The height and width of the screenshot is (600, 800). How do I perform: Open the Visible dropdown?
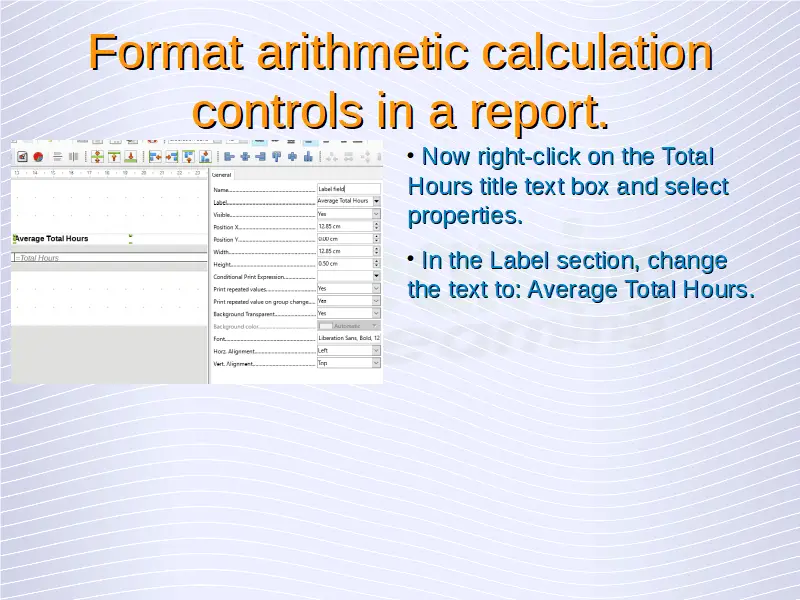[348, 214]
